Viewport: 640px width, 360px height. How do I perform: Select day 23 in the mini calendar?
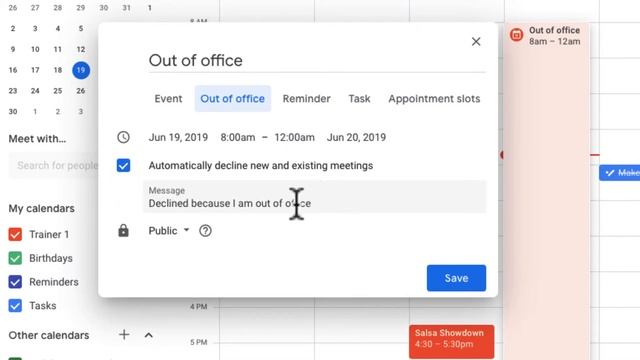[13, 91]
